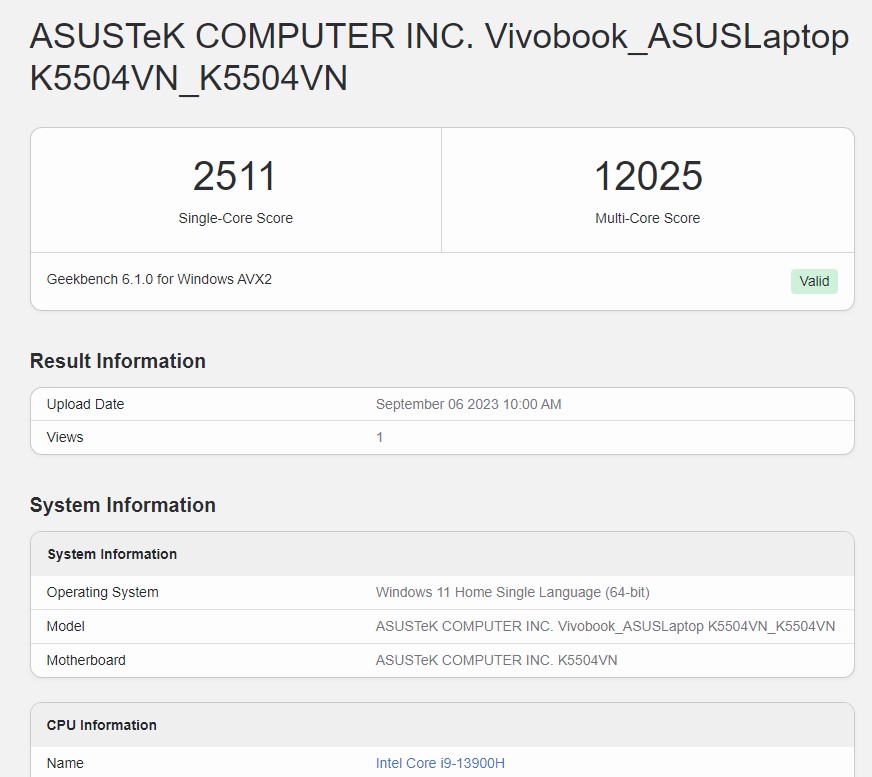Click the Model row label
The image size is (872, 777).
66,626
